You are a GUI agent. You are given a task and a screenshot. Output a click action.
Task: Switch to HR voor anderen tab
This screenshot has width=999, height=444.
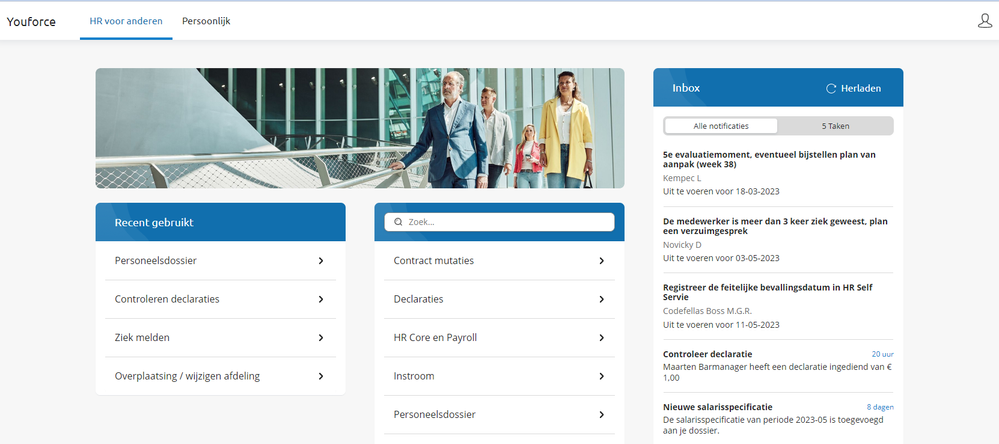[126, 21]
